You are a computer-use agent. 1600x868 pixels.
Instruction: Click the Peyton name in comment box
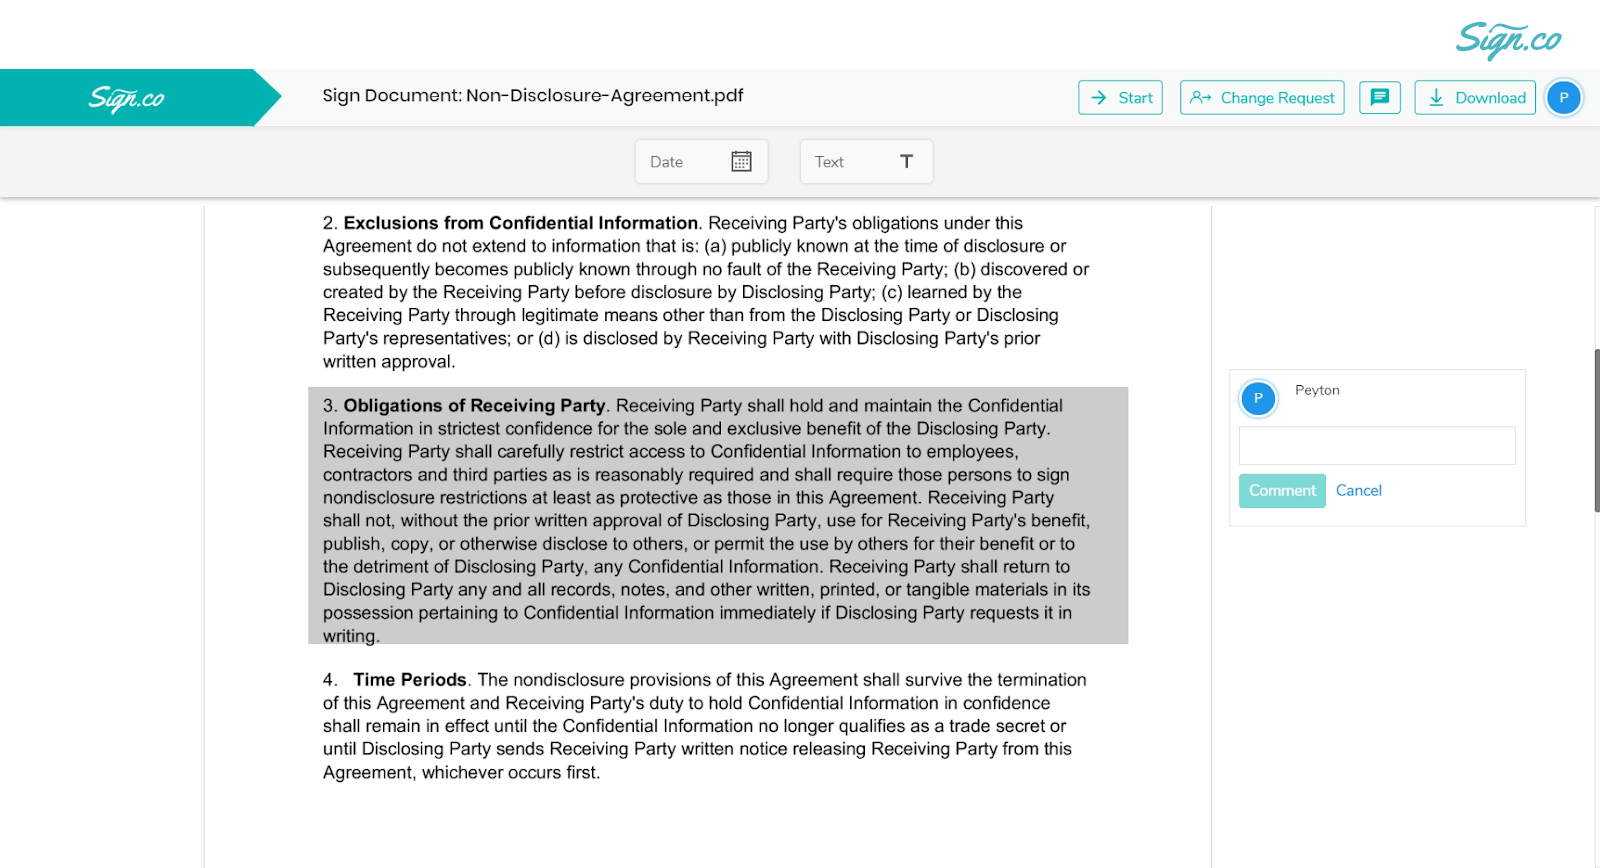(1317, 390)
